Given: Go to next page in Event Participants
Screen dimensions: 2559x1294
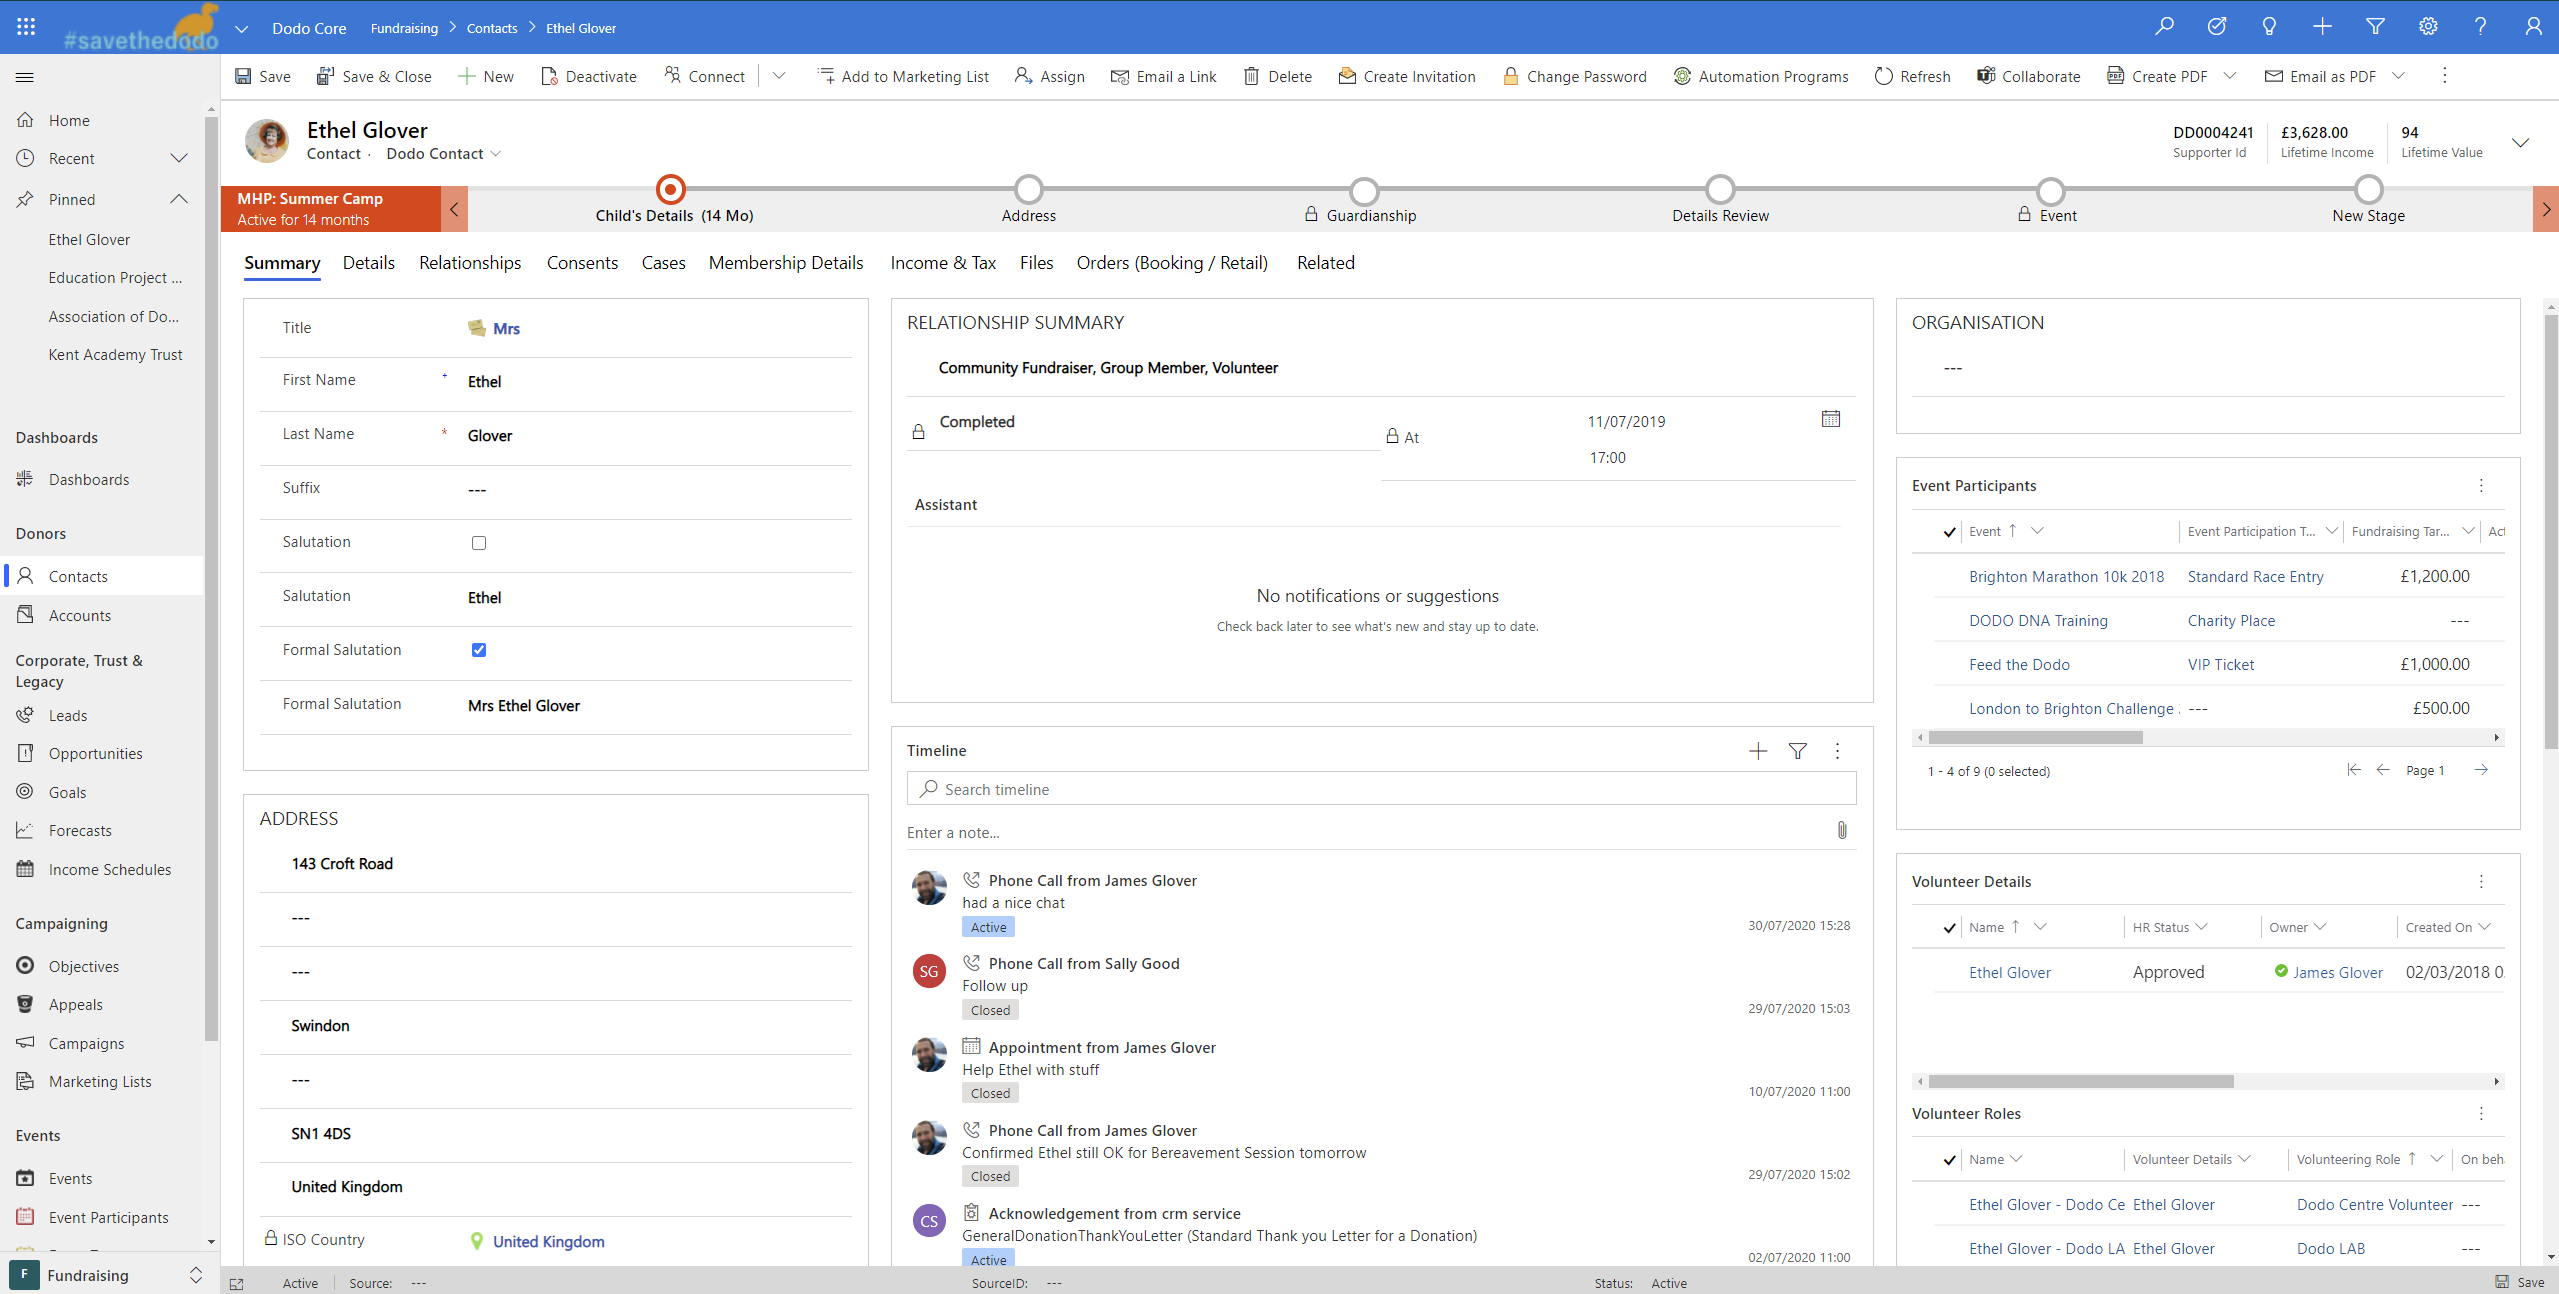Looking at the screenshot, I should click(x=2481, y=770).
